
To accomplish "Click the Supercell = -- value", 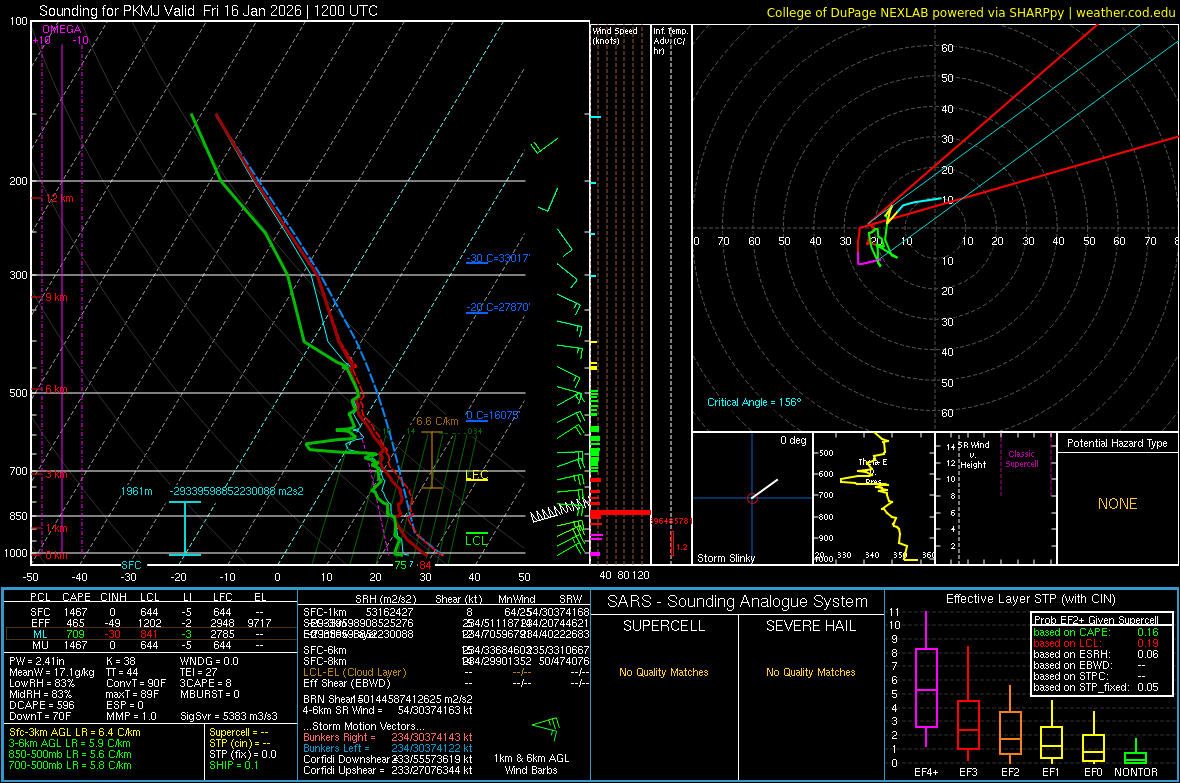I will (239, 732).
